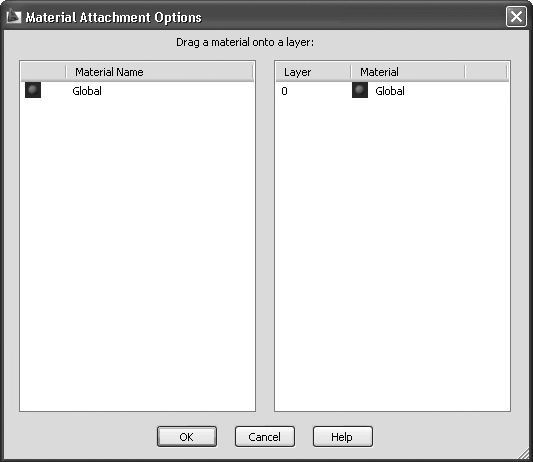The image size is (533, 462).
Task: Sort by the Layer column header
Action: pos(313,72)
